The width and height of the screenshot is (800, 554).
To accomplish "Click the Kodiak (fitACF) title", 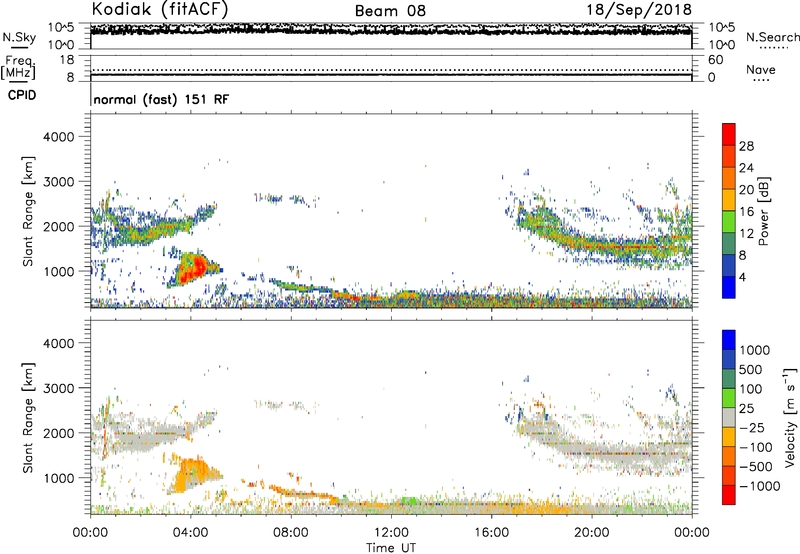I will 160,10.
